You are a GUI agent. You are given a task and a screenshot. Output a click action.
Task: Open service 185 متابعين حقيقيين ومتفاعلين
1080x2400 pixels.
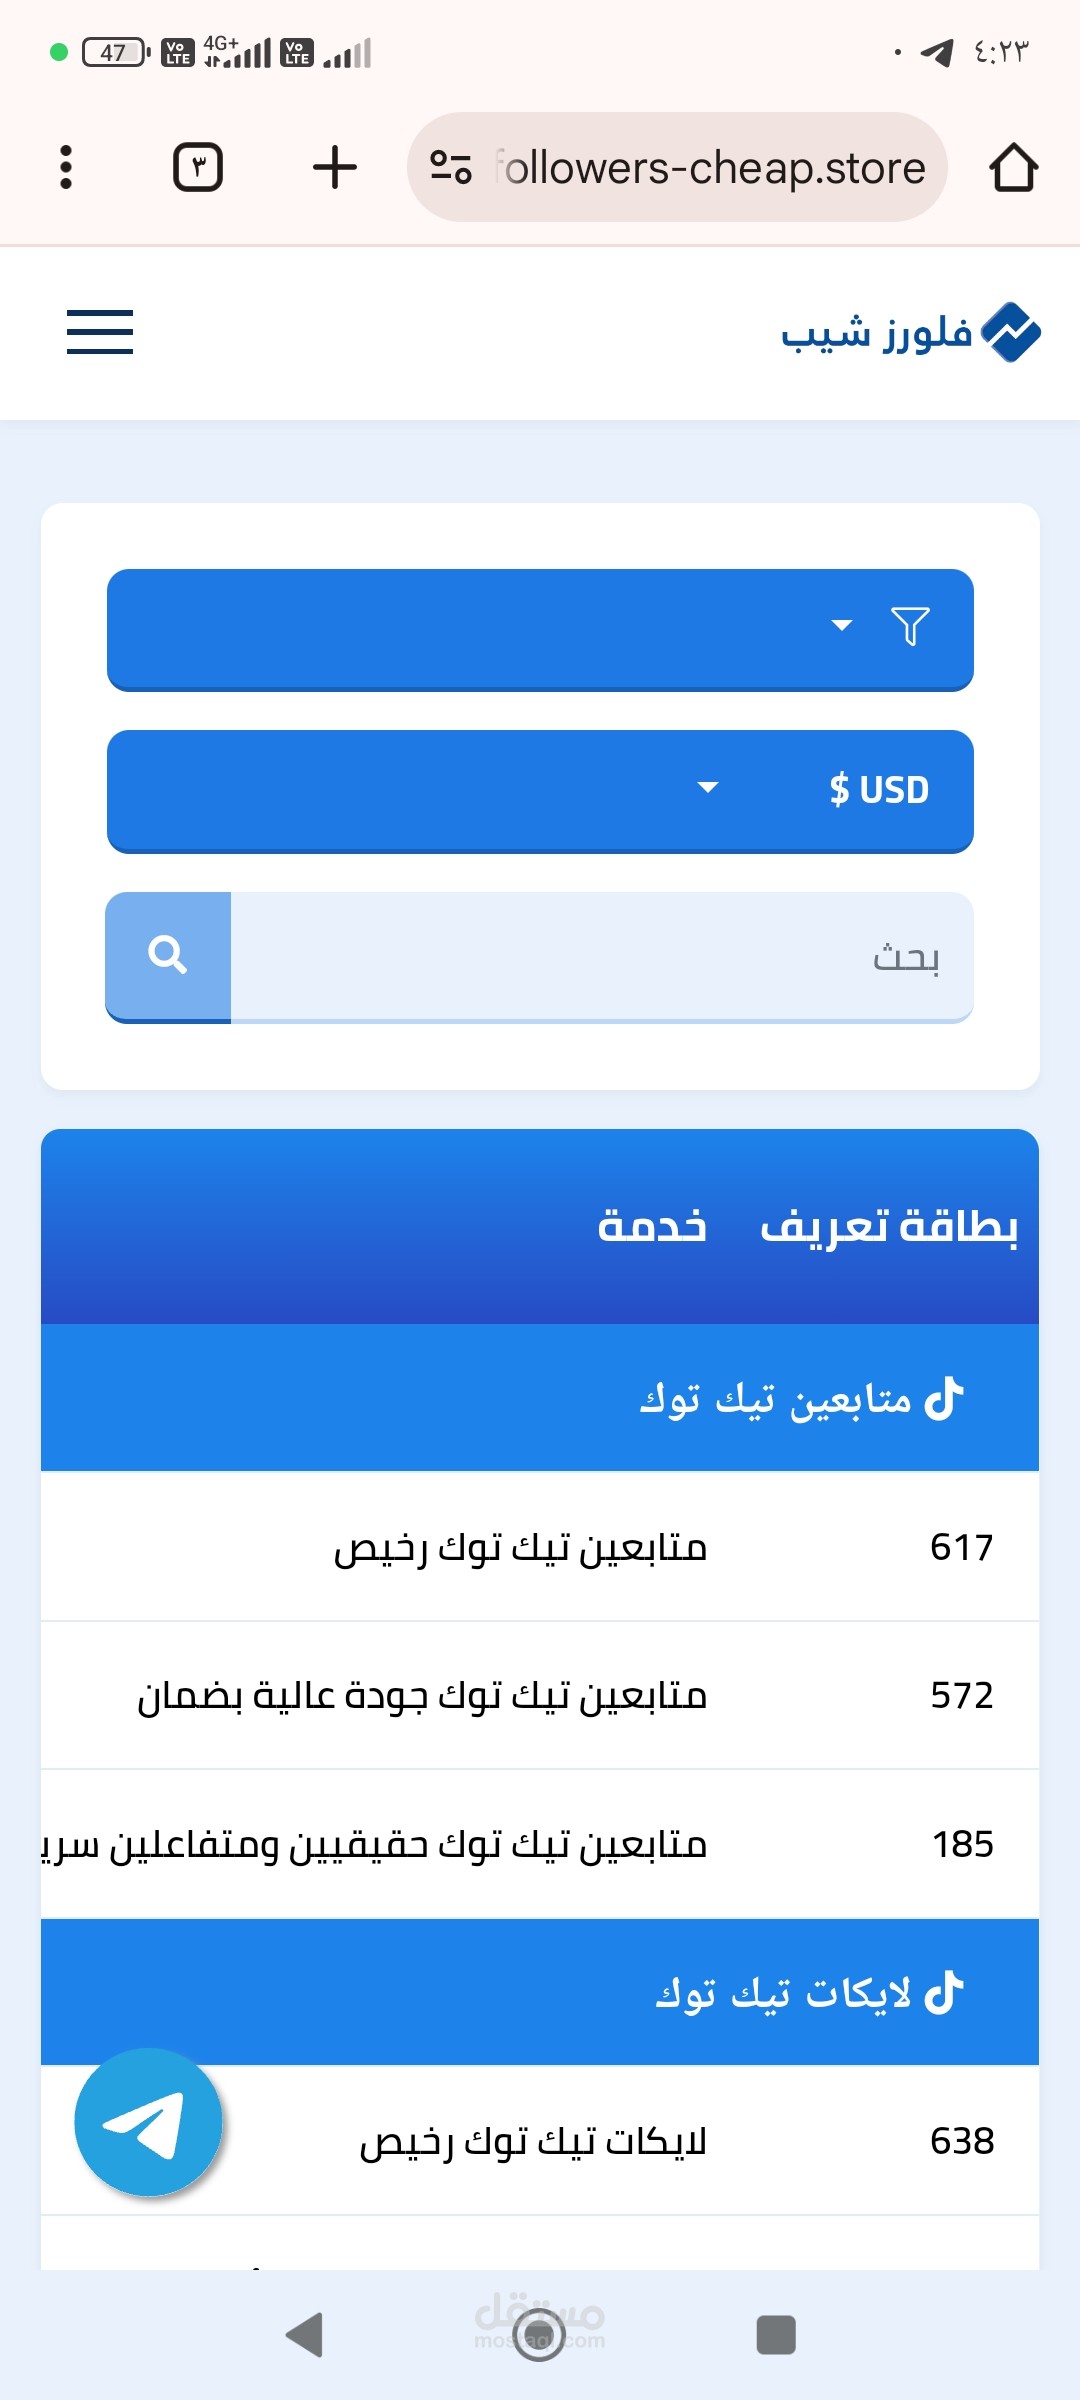(x=400, y=1844)
